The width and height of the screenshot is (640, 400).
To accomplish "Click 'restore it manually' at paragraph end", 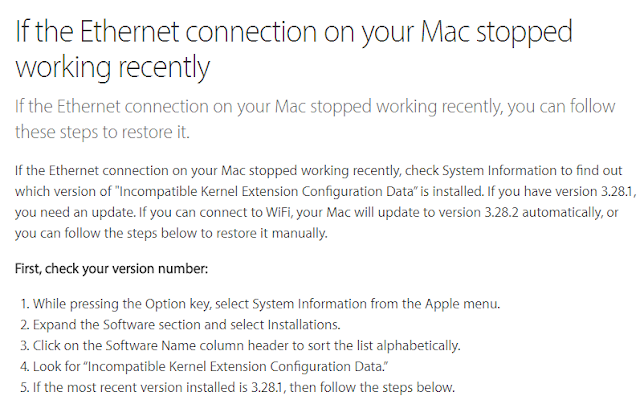I will click(x=271, y=233).
